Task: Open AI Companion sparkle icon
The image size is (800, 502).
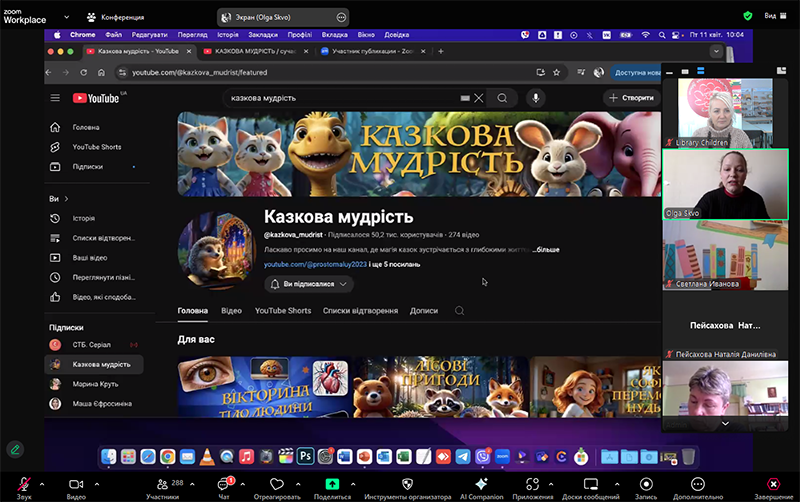Action: (x=481, y=484)
